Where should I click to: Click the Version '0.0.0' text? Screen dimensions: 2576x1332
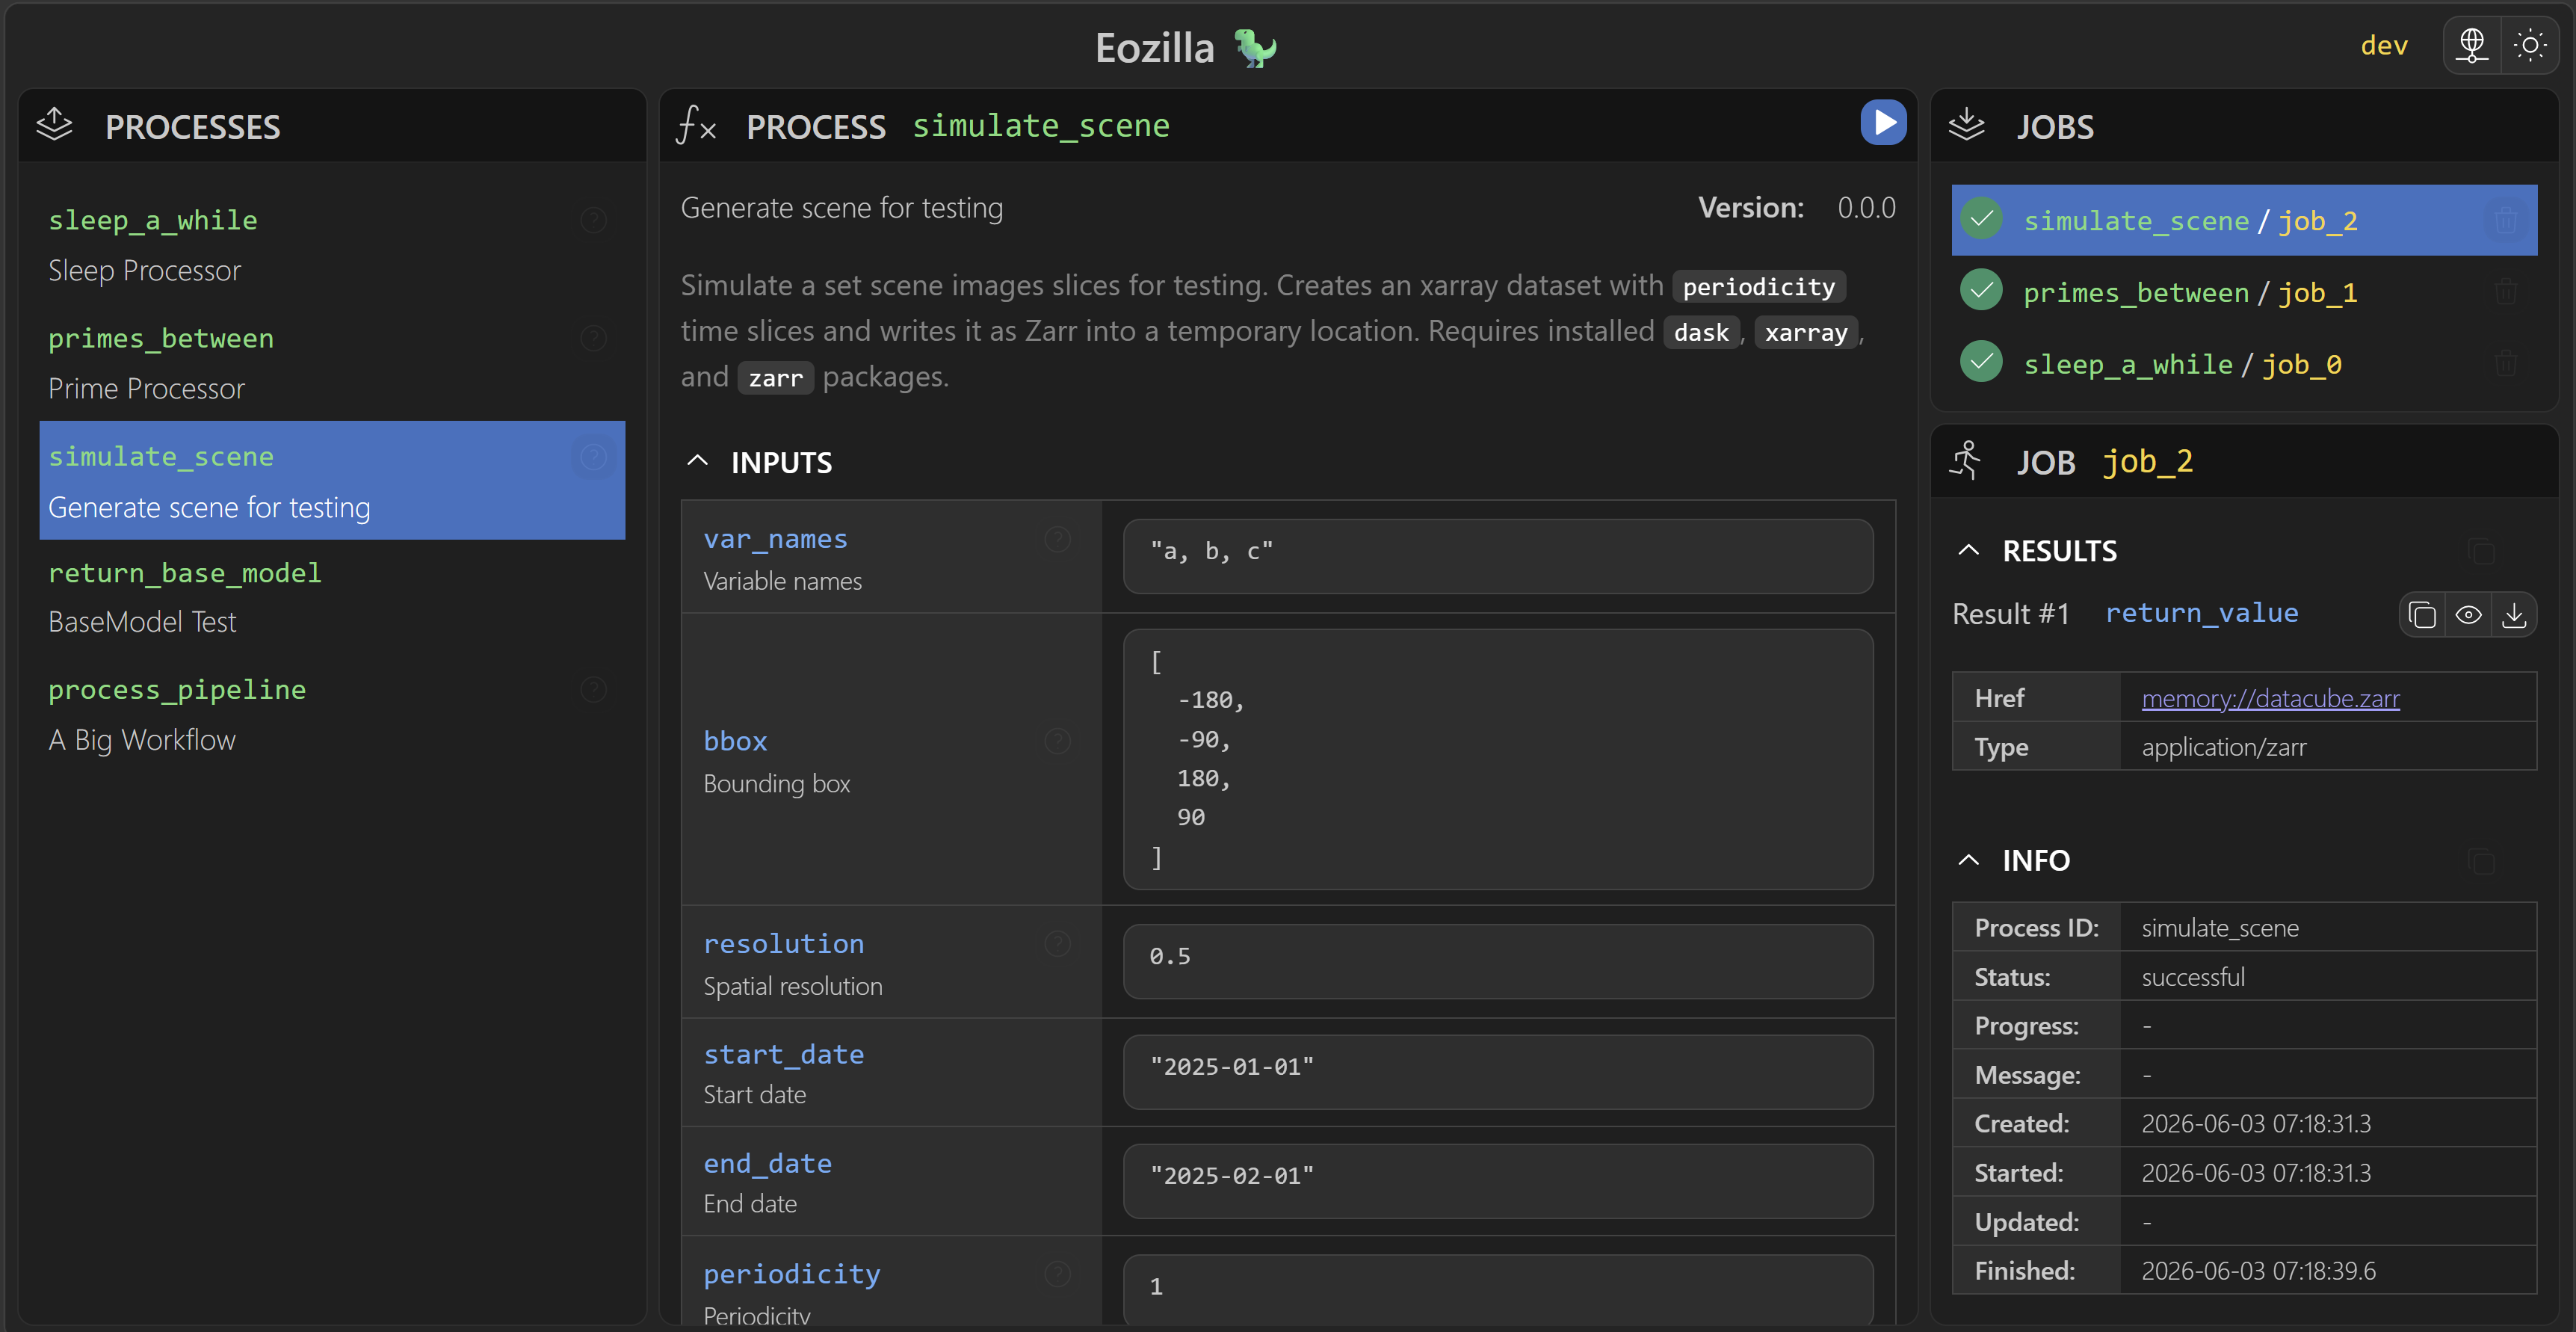pyautogui.click(x=1866, y=207)
